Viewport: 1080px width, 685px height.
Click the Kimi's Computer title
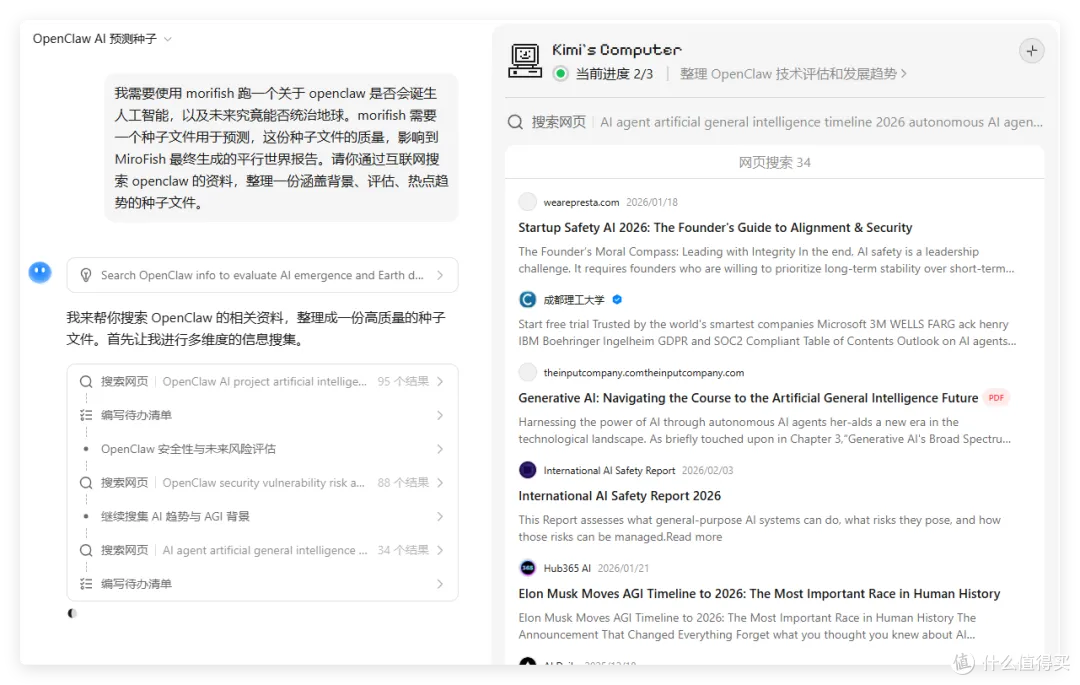(616, 50)
